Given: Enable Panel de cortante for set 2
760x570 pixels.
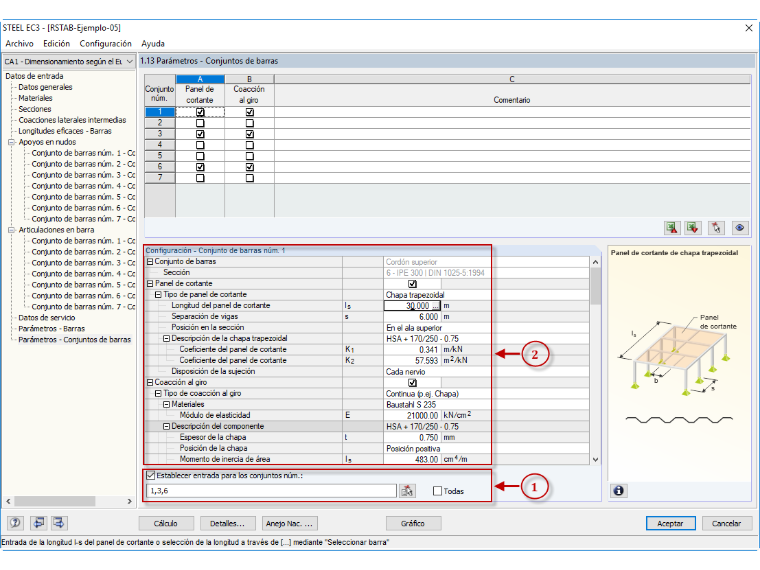Looking at the screenshot, I should 200,123.
